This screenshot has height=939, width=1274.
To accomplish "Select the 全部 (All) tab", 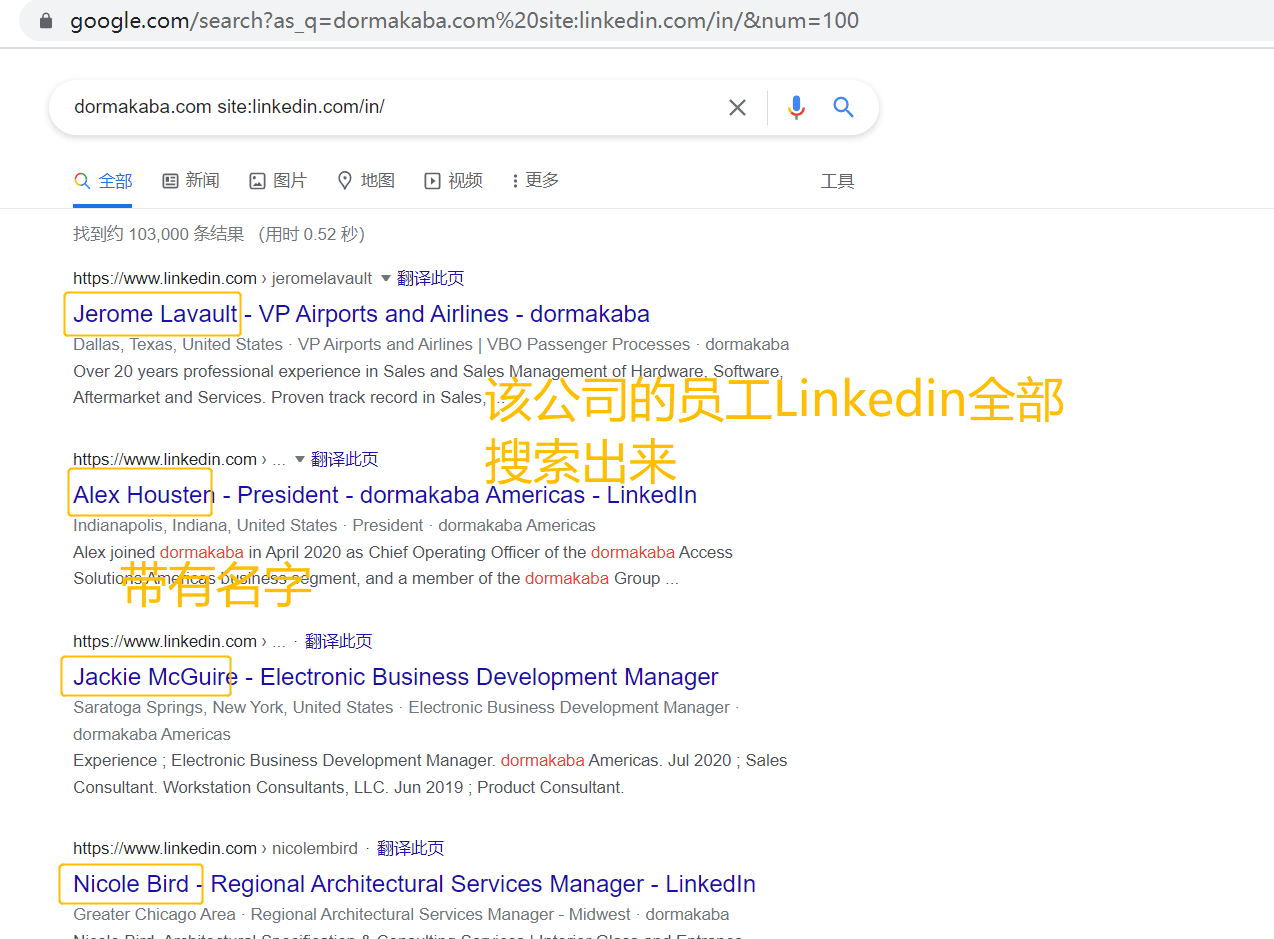I will point(103,181).
